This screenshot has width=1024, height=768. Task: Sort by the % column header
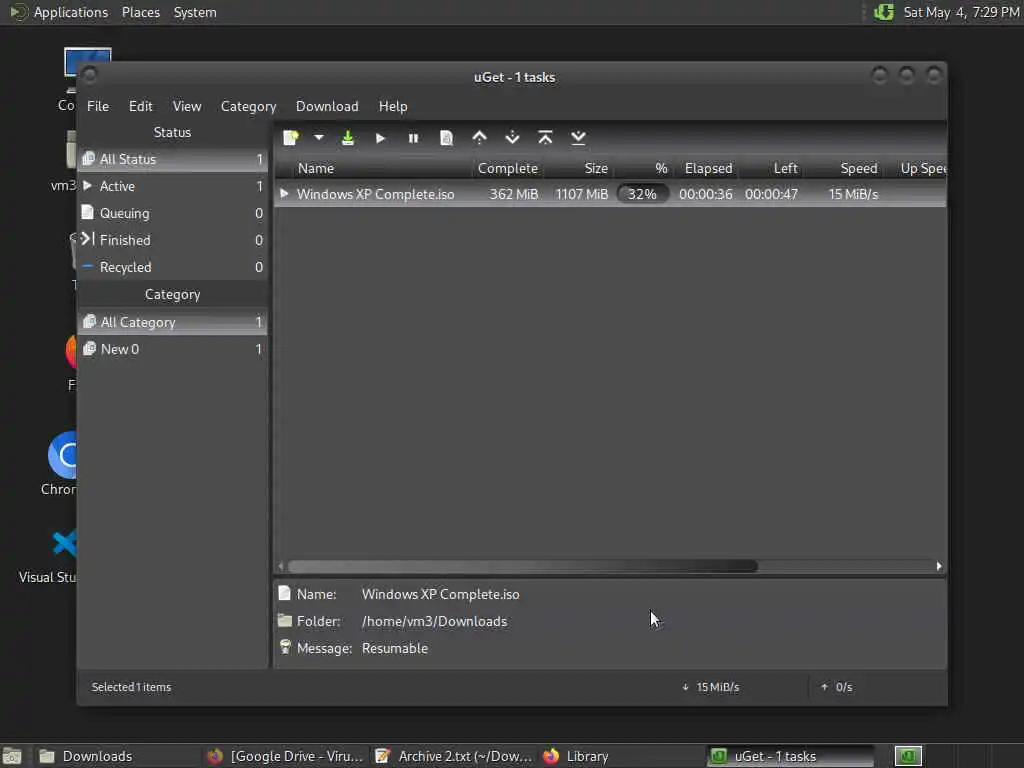click(x=643, y=168)
